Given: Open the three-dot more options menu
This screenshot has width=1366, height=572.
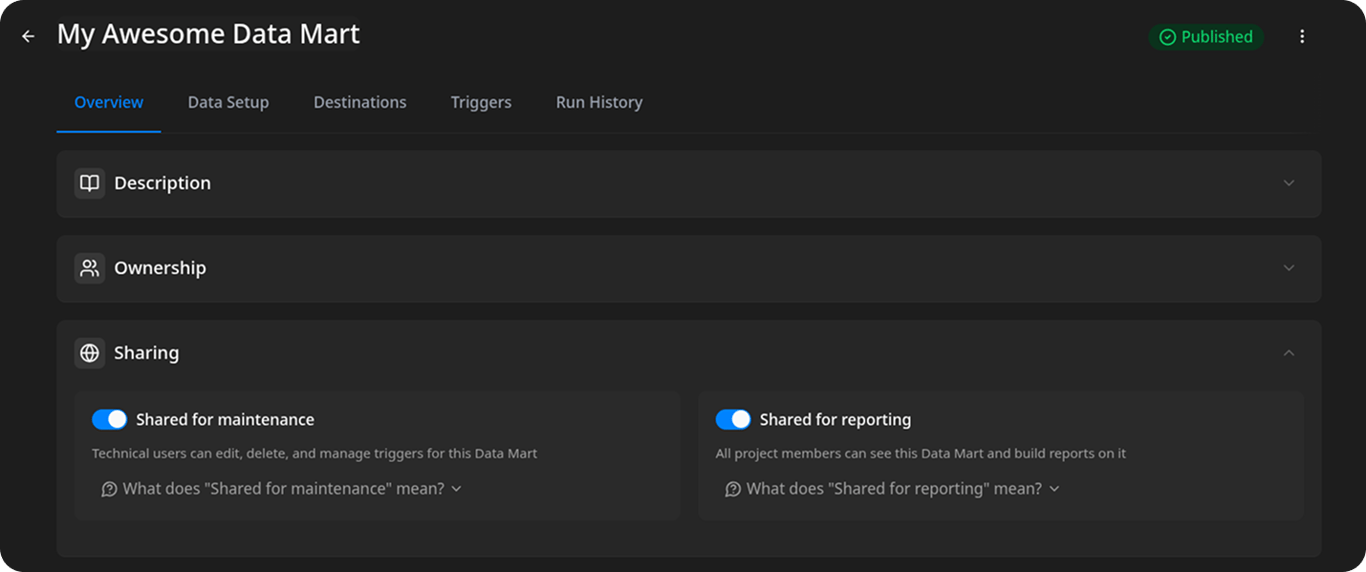Looking at the screenshot, I should click(1302, 37).
